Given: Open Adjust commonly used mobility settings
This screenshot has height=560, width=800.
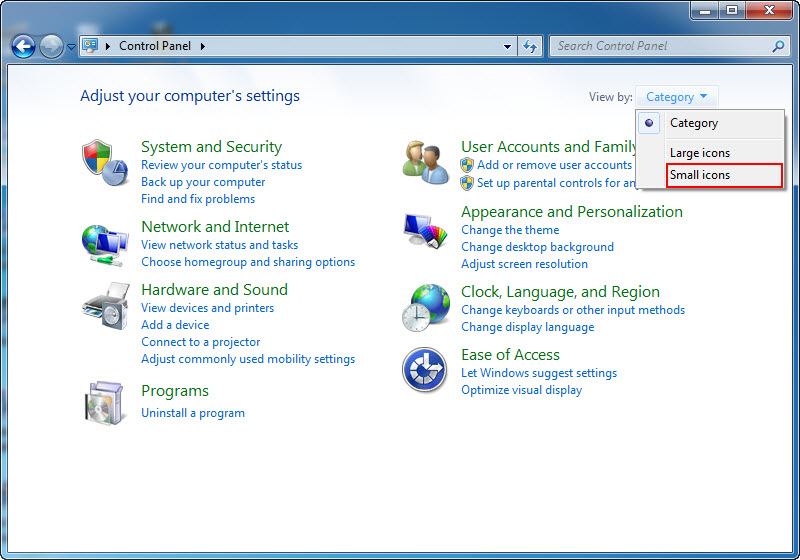Looking at the screenshot, I should [x=248, y=359].
